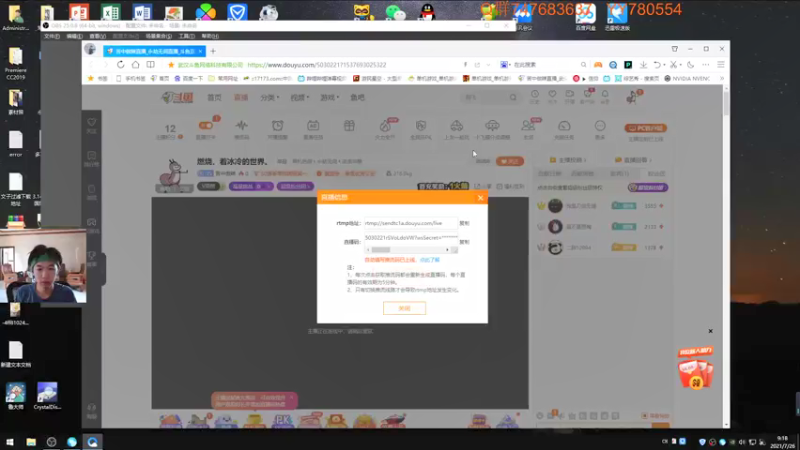800x450 pixels.
Task: Toggle the orange live switch in streamer toolbar
Action: pyautogui.click(x=206, y=126)
